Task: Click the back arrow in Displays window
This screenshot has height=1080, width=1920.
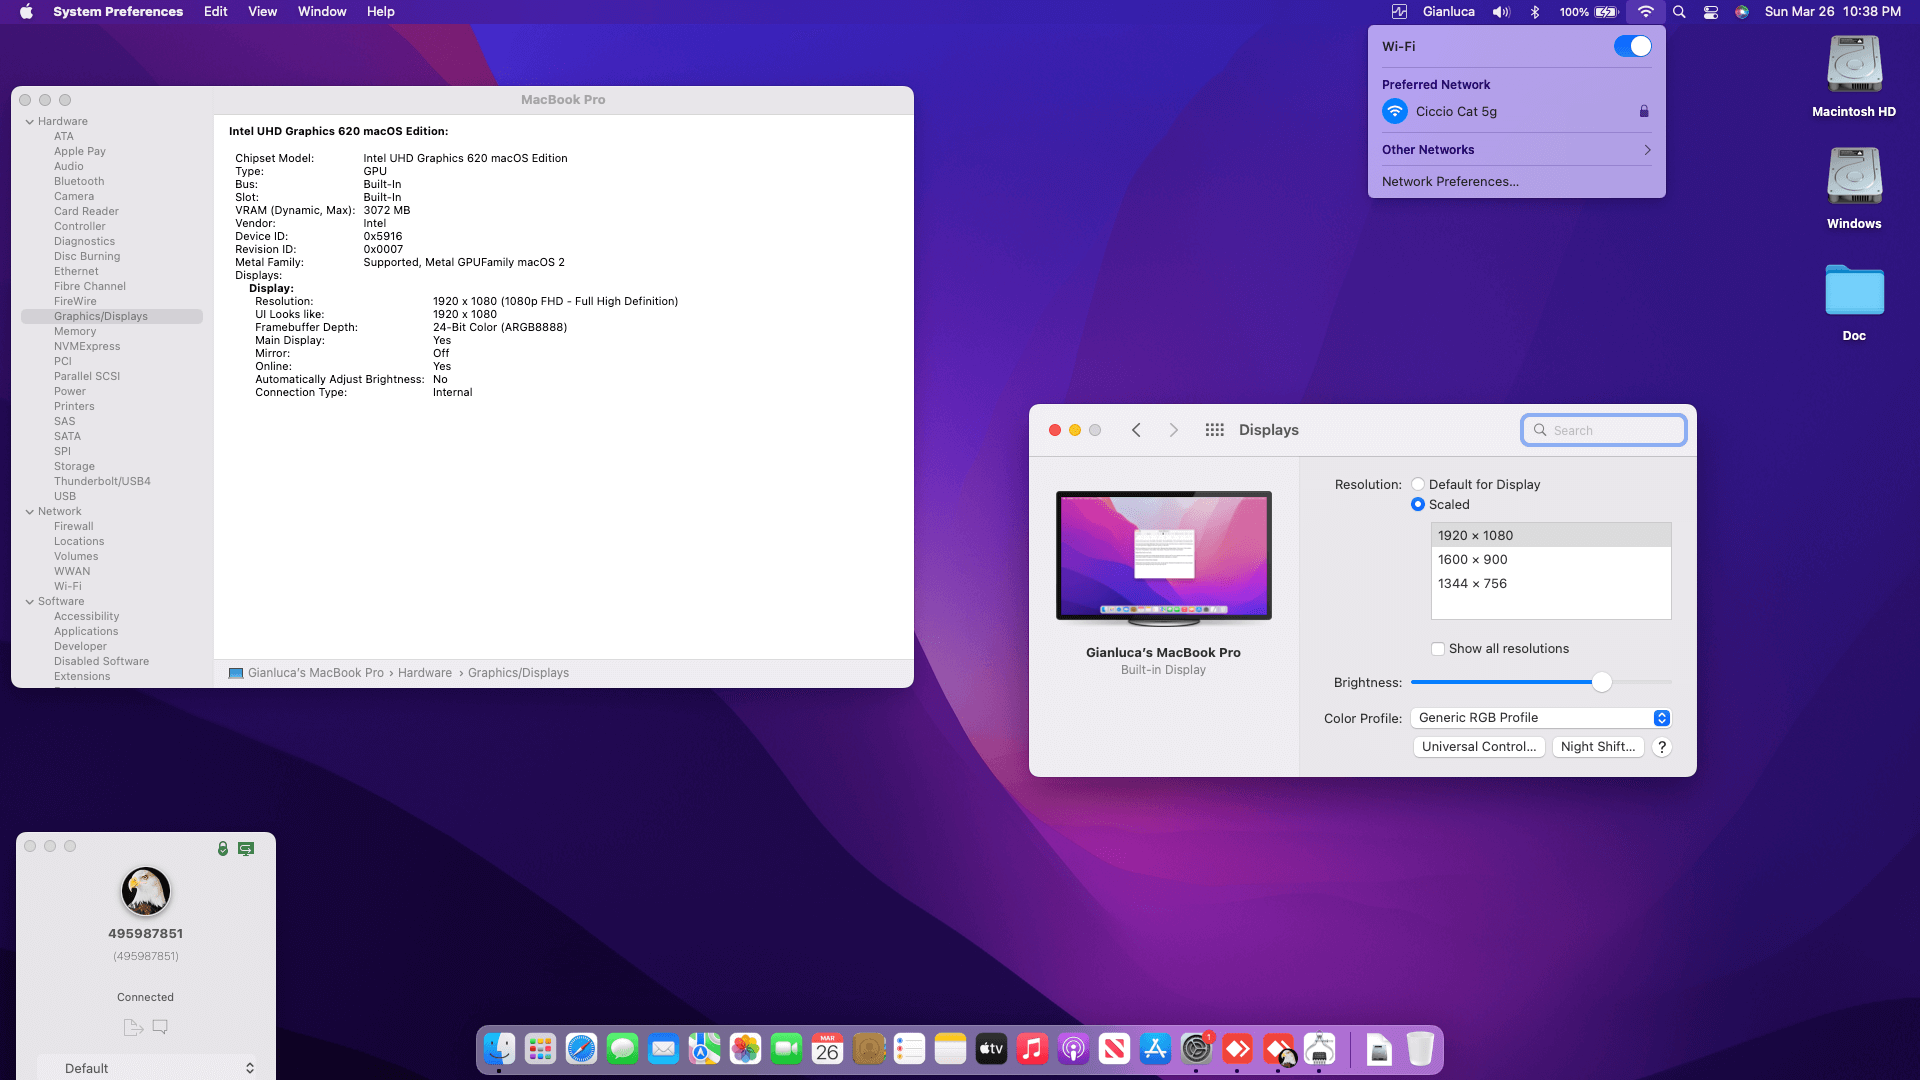Action: click(1136, 430)
